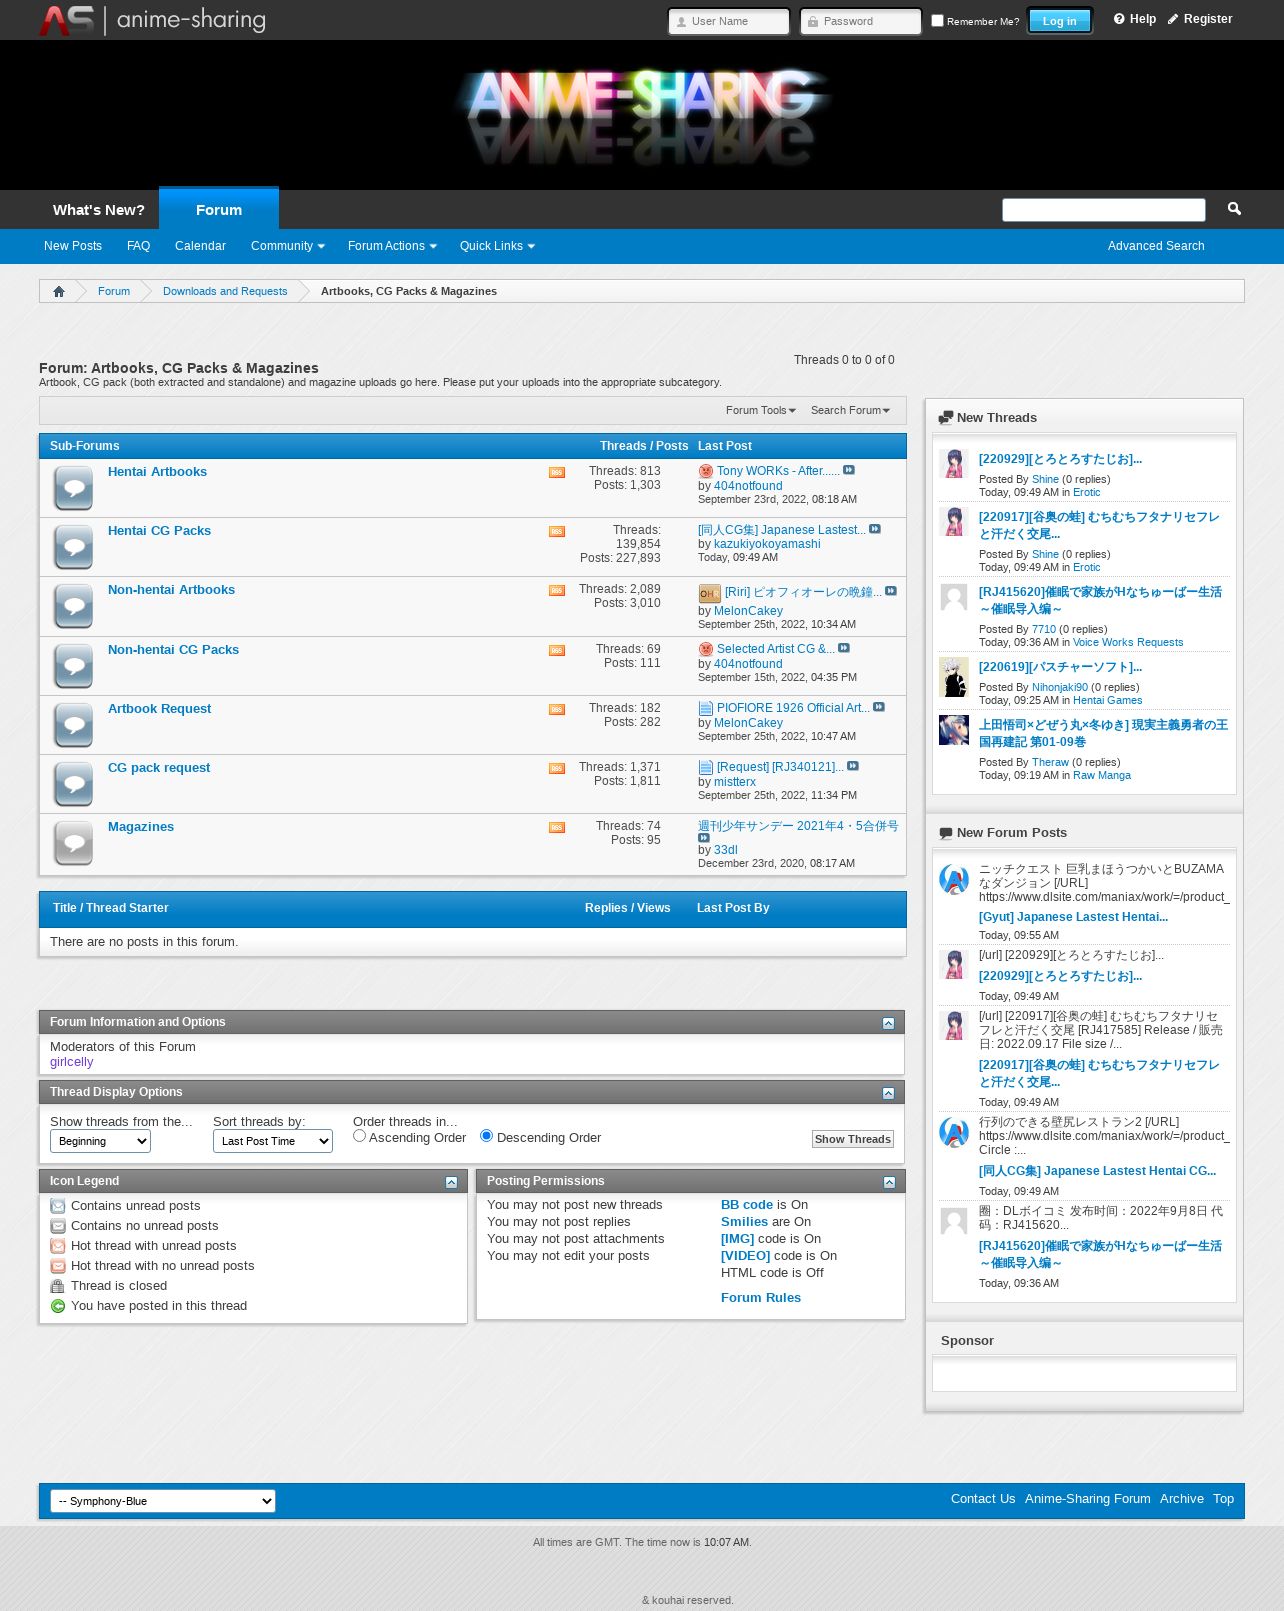Click the search magnifier icon
This screenshot has width=1284, height=1611.
pos(1234,209)
